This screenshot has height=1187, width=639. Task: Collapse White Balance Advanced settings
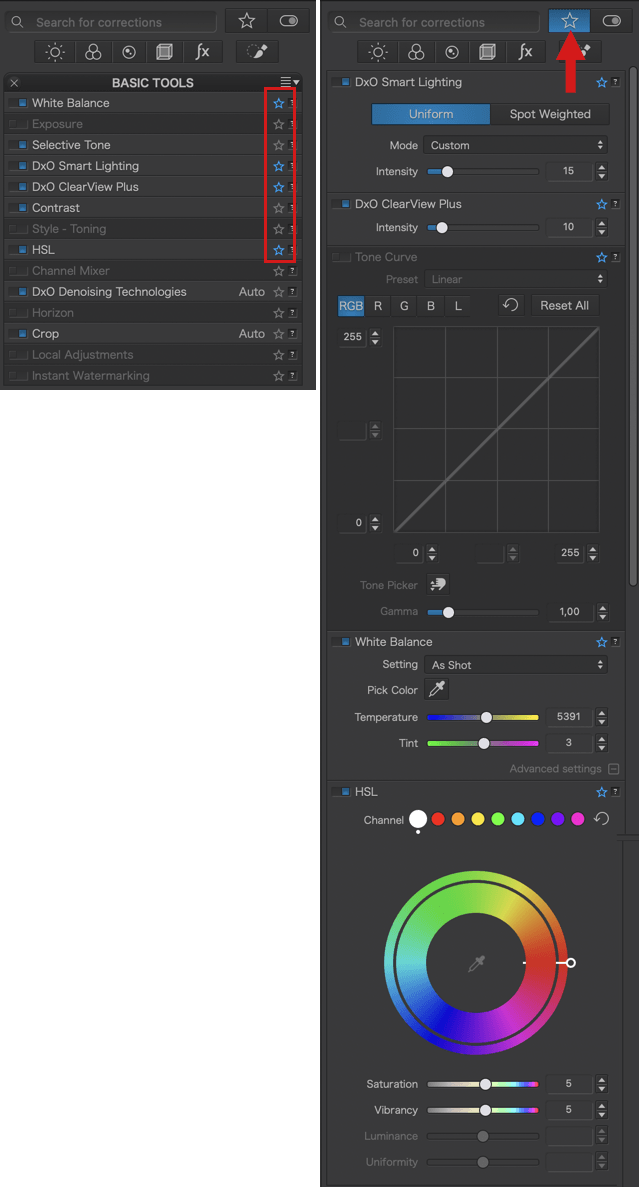pyautogui.click(x=614, y=769)
